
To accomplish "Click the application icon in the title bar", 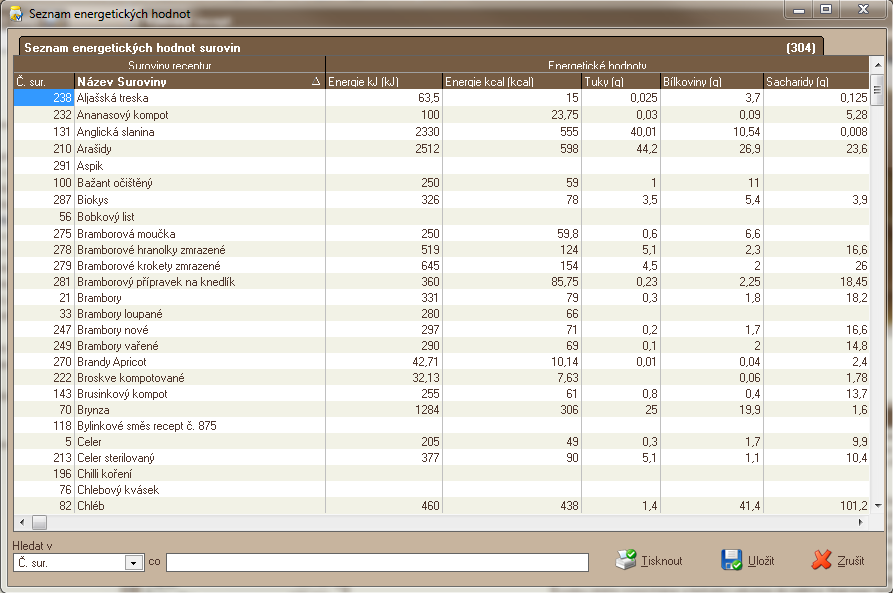I will pyautogui.click(x=16, y=15).
